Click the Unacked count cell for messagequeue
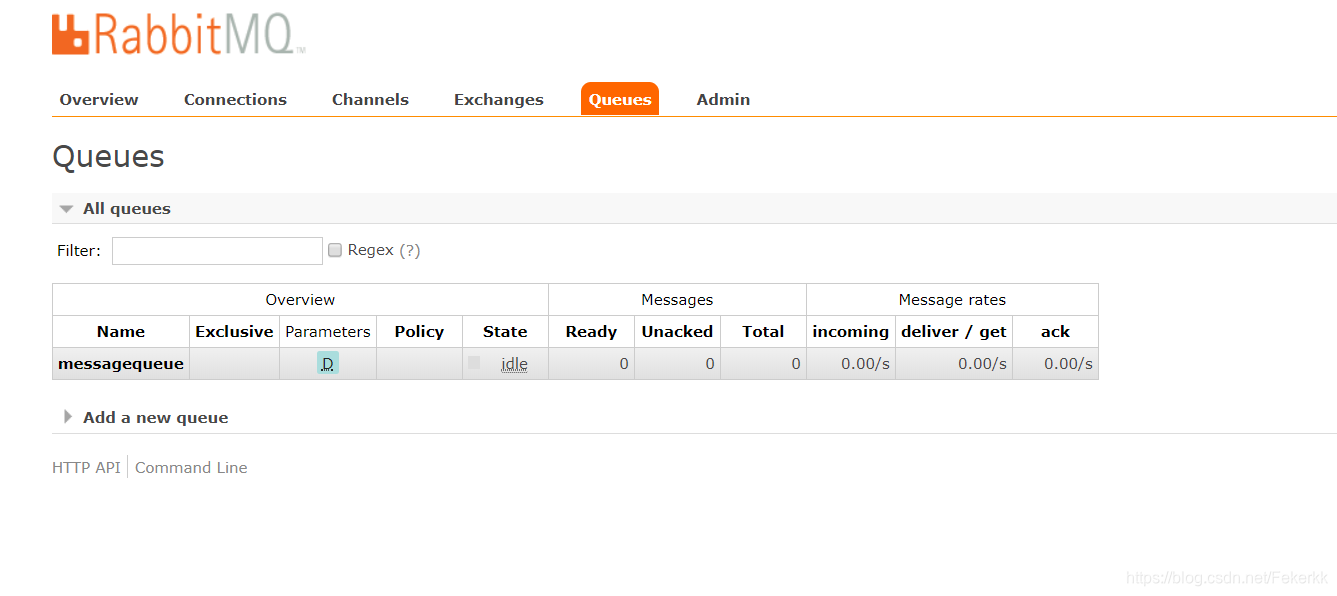Image resolution: width=1337 pixels, height=596 pixels. pyautogui.click(x=677, y=364)
